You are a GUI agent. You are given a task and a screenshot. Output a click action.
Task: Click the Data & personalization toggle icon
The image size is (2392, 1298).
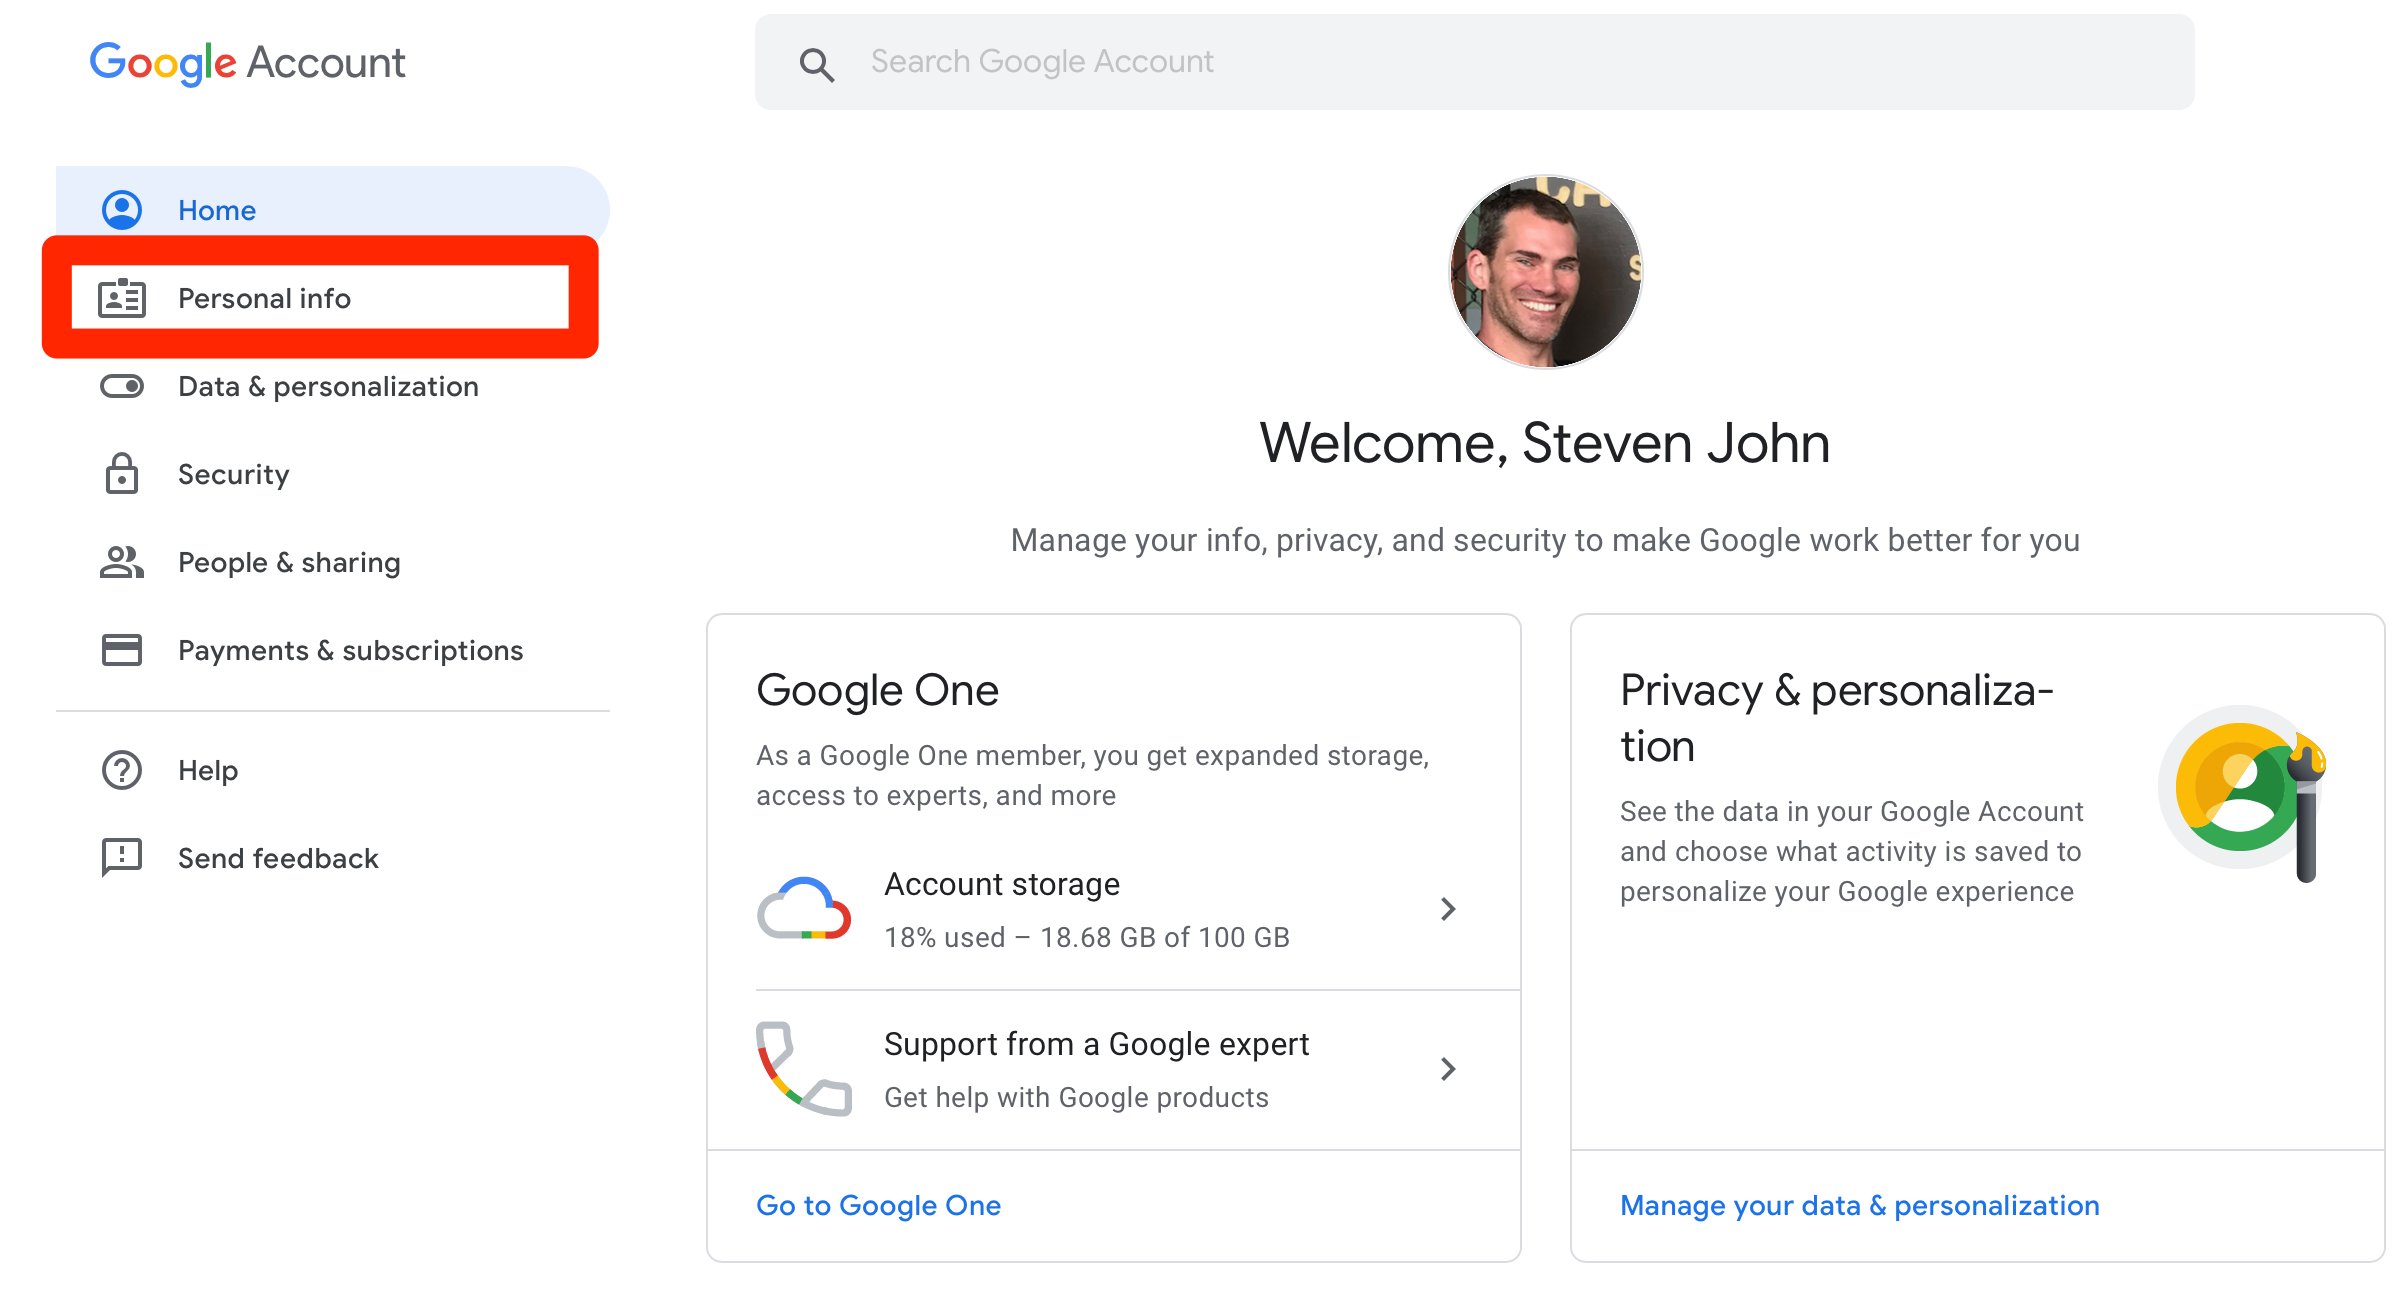coord(122,386)
